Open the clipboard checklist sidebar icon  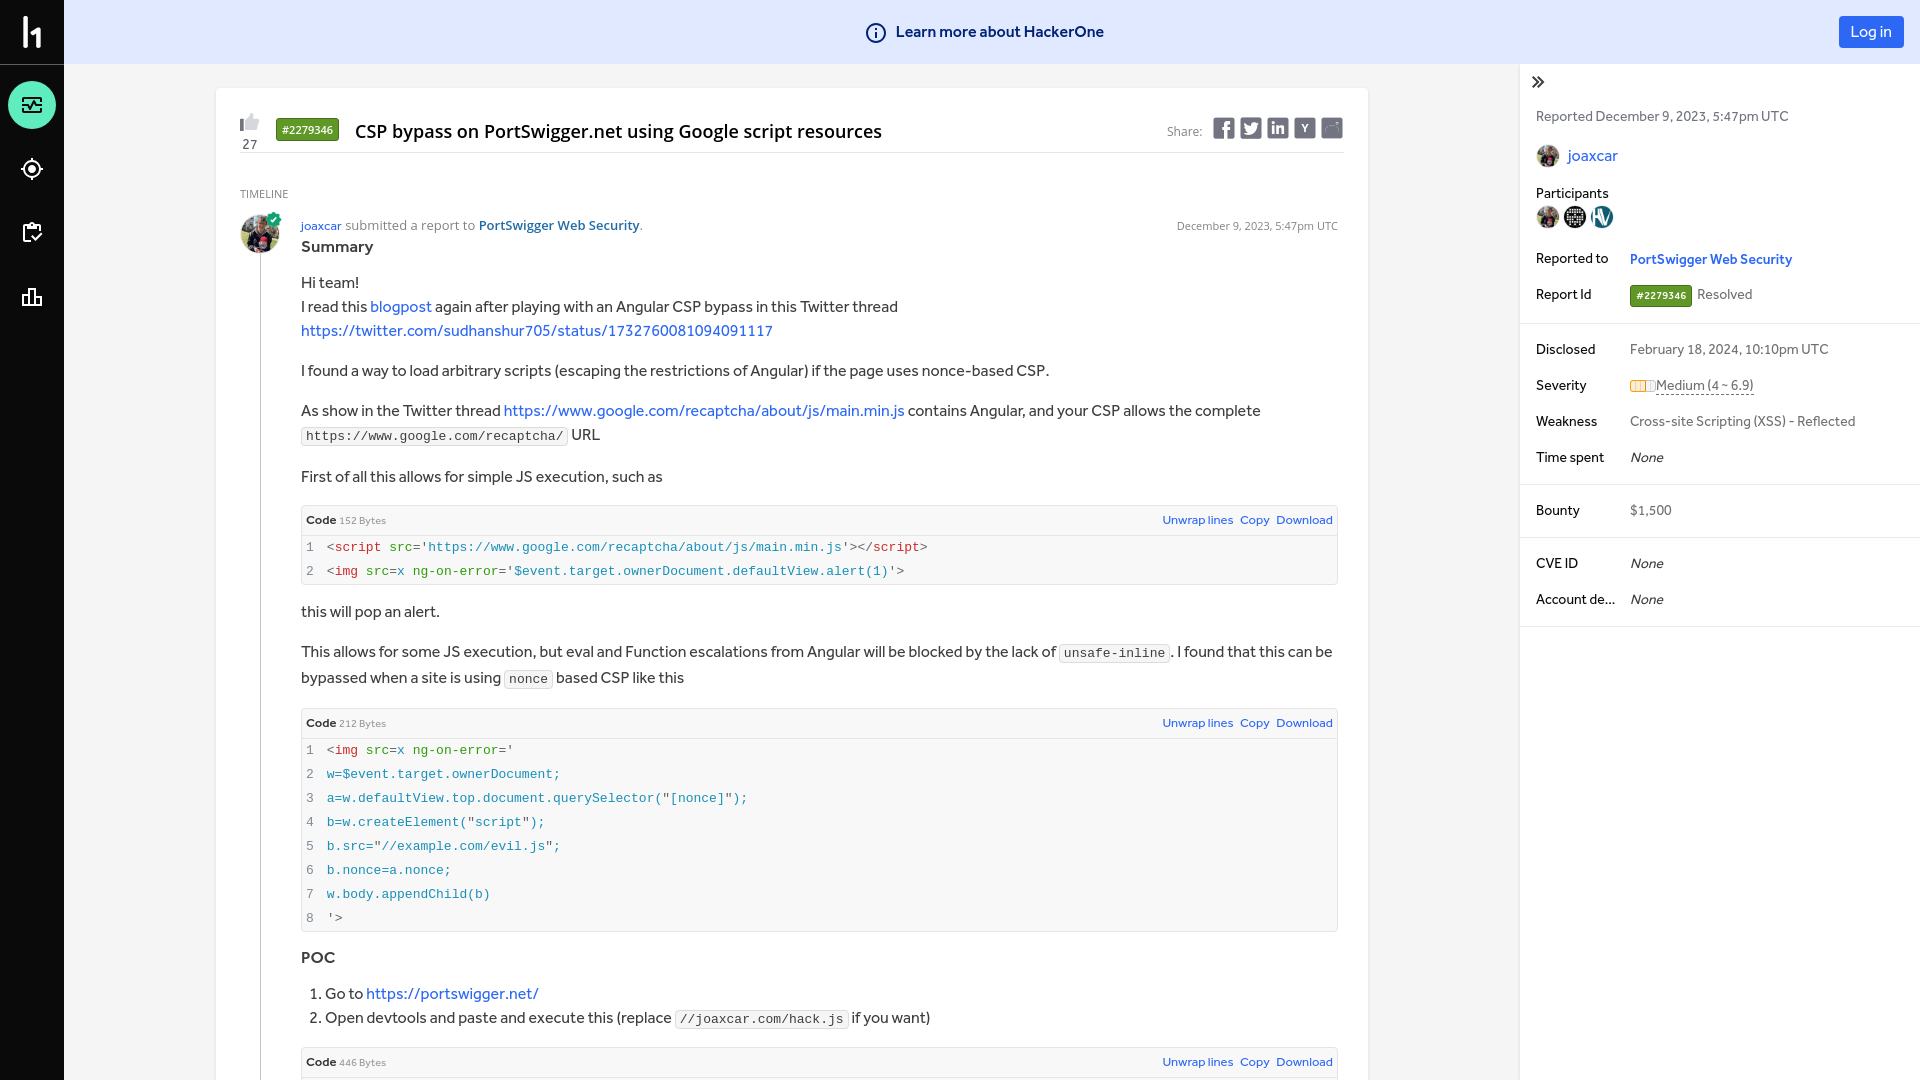[32, 233]
